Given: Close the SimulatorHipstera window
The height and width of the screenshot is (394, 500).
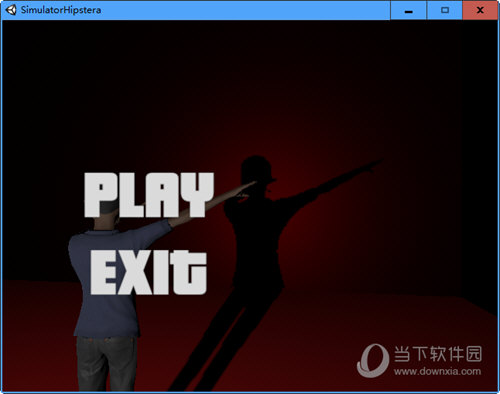Looking at the screenshot, I should (x=480, y=10).
